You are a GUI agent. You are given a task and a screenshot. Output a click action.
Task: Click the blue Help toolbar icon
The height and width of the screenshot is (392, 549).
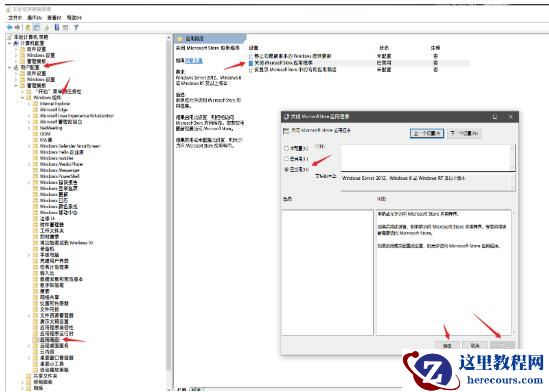click(57, 27)
